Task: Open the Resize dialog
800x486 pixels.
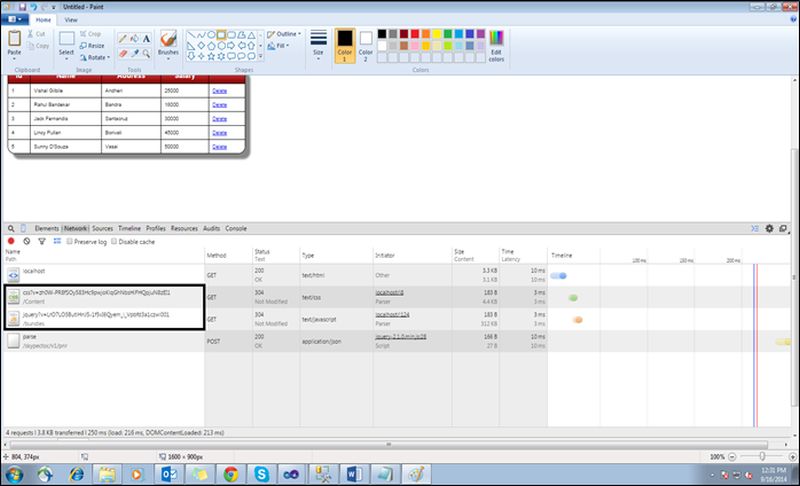Action: 92,45
